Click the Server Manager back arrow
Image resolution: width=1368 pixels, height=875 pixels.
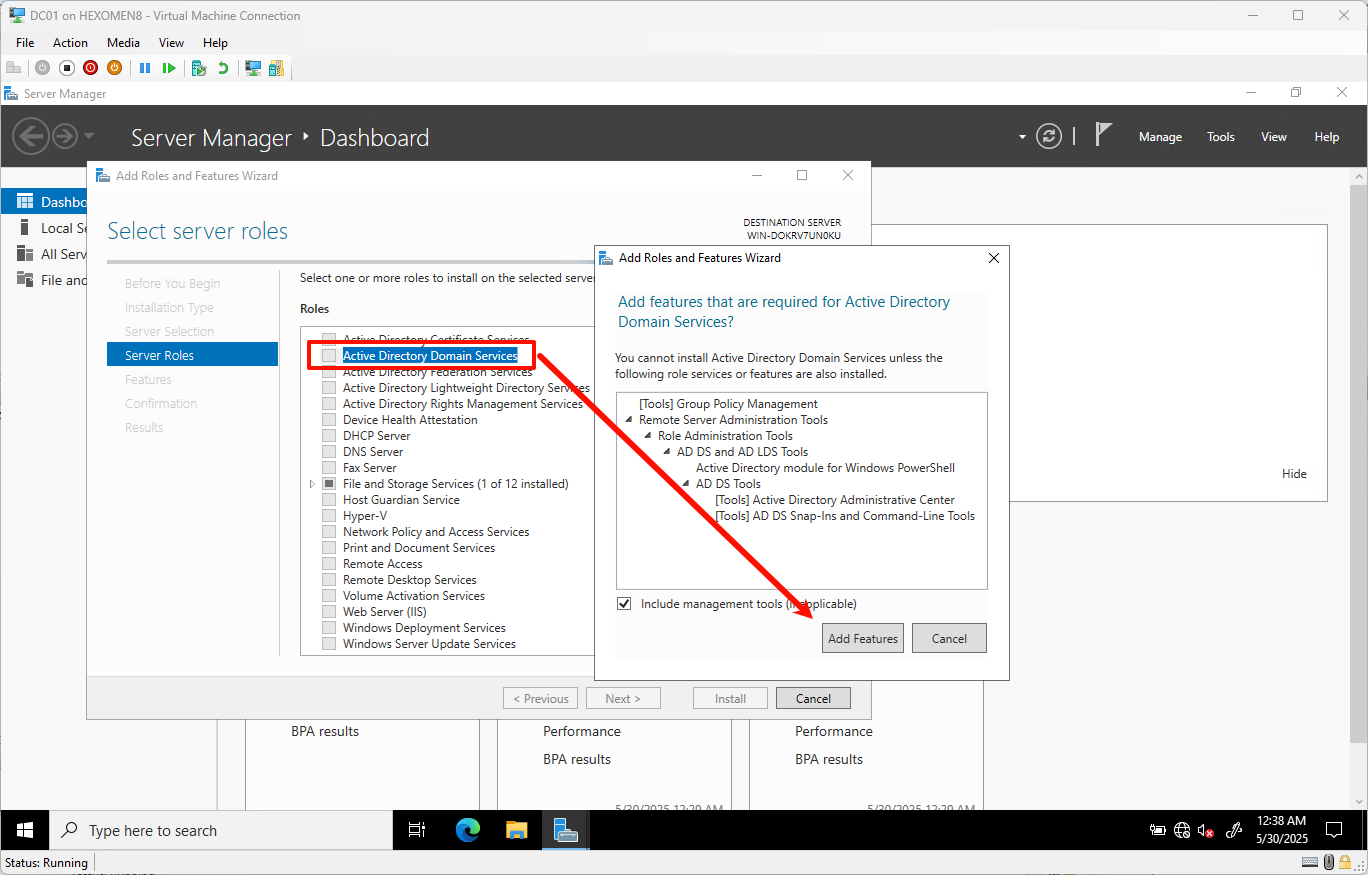31,136
